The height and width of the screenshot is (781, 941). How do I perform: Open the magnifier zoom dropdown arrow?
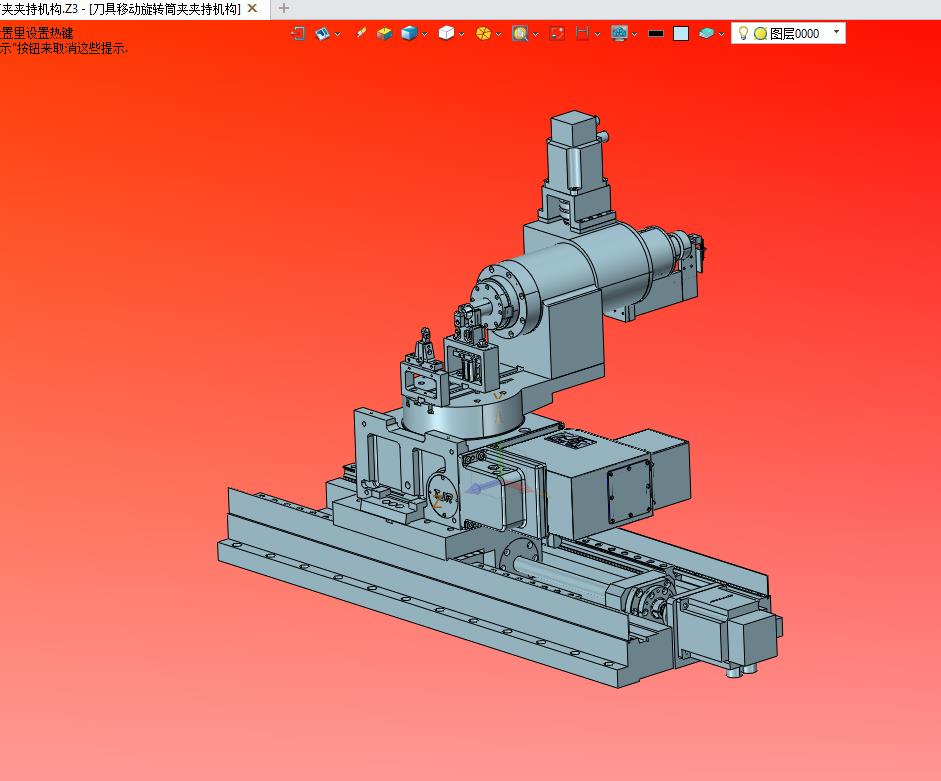click(x=536, y=34)
